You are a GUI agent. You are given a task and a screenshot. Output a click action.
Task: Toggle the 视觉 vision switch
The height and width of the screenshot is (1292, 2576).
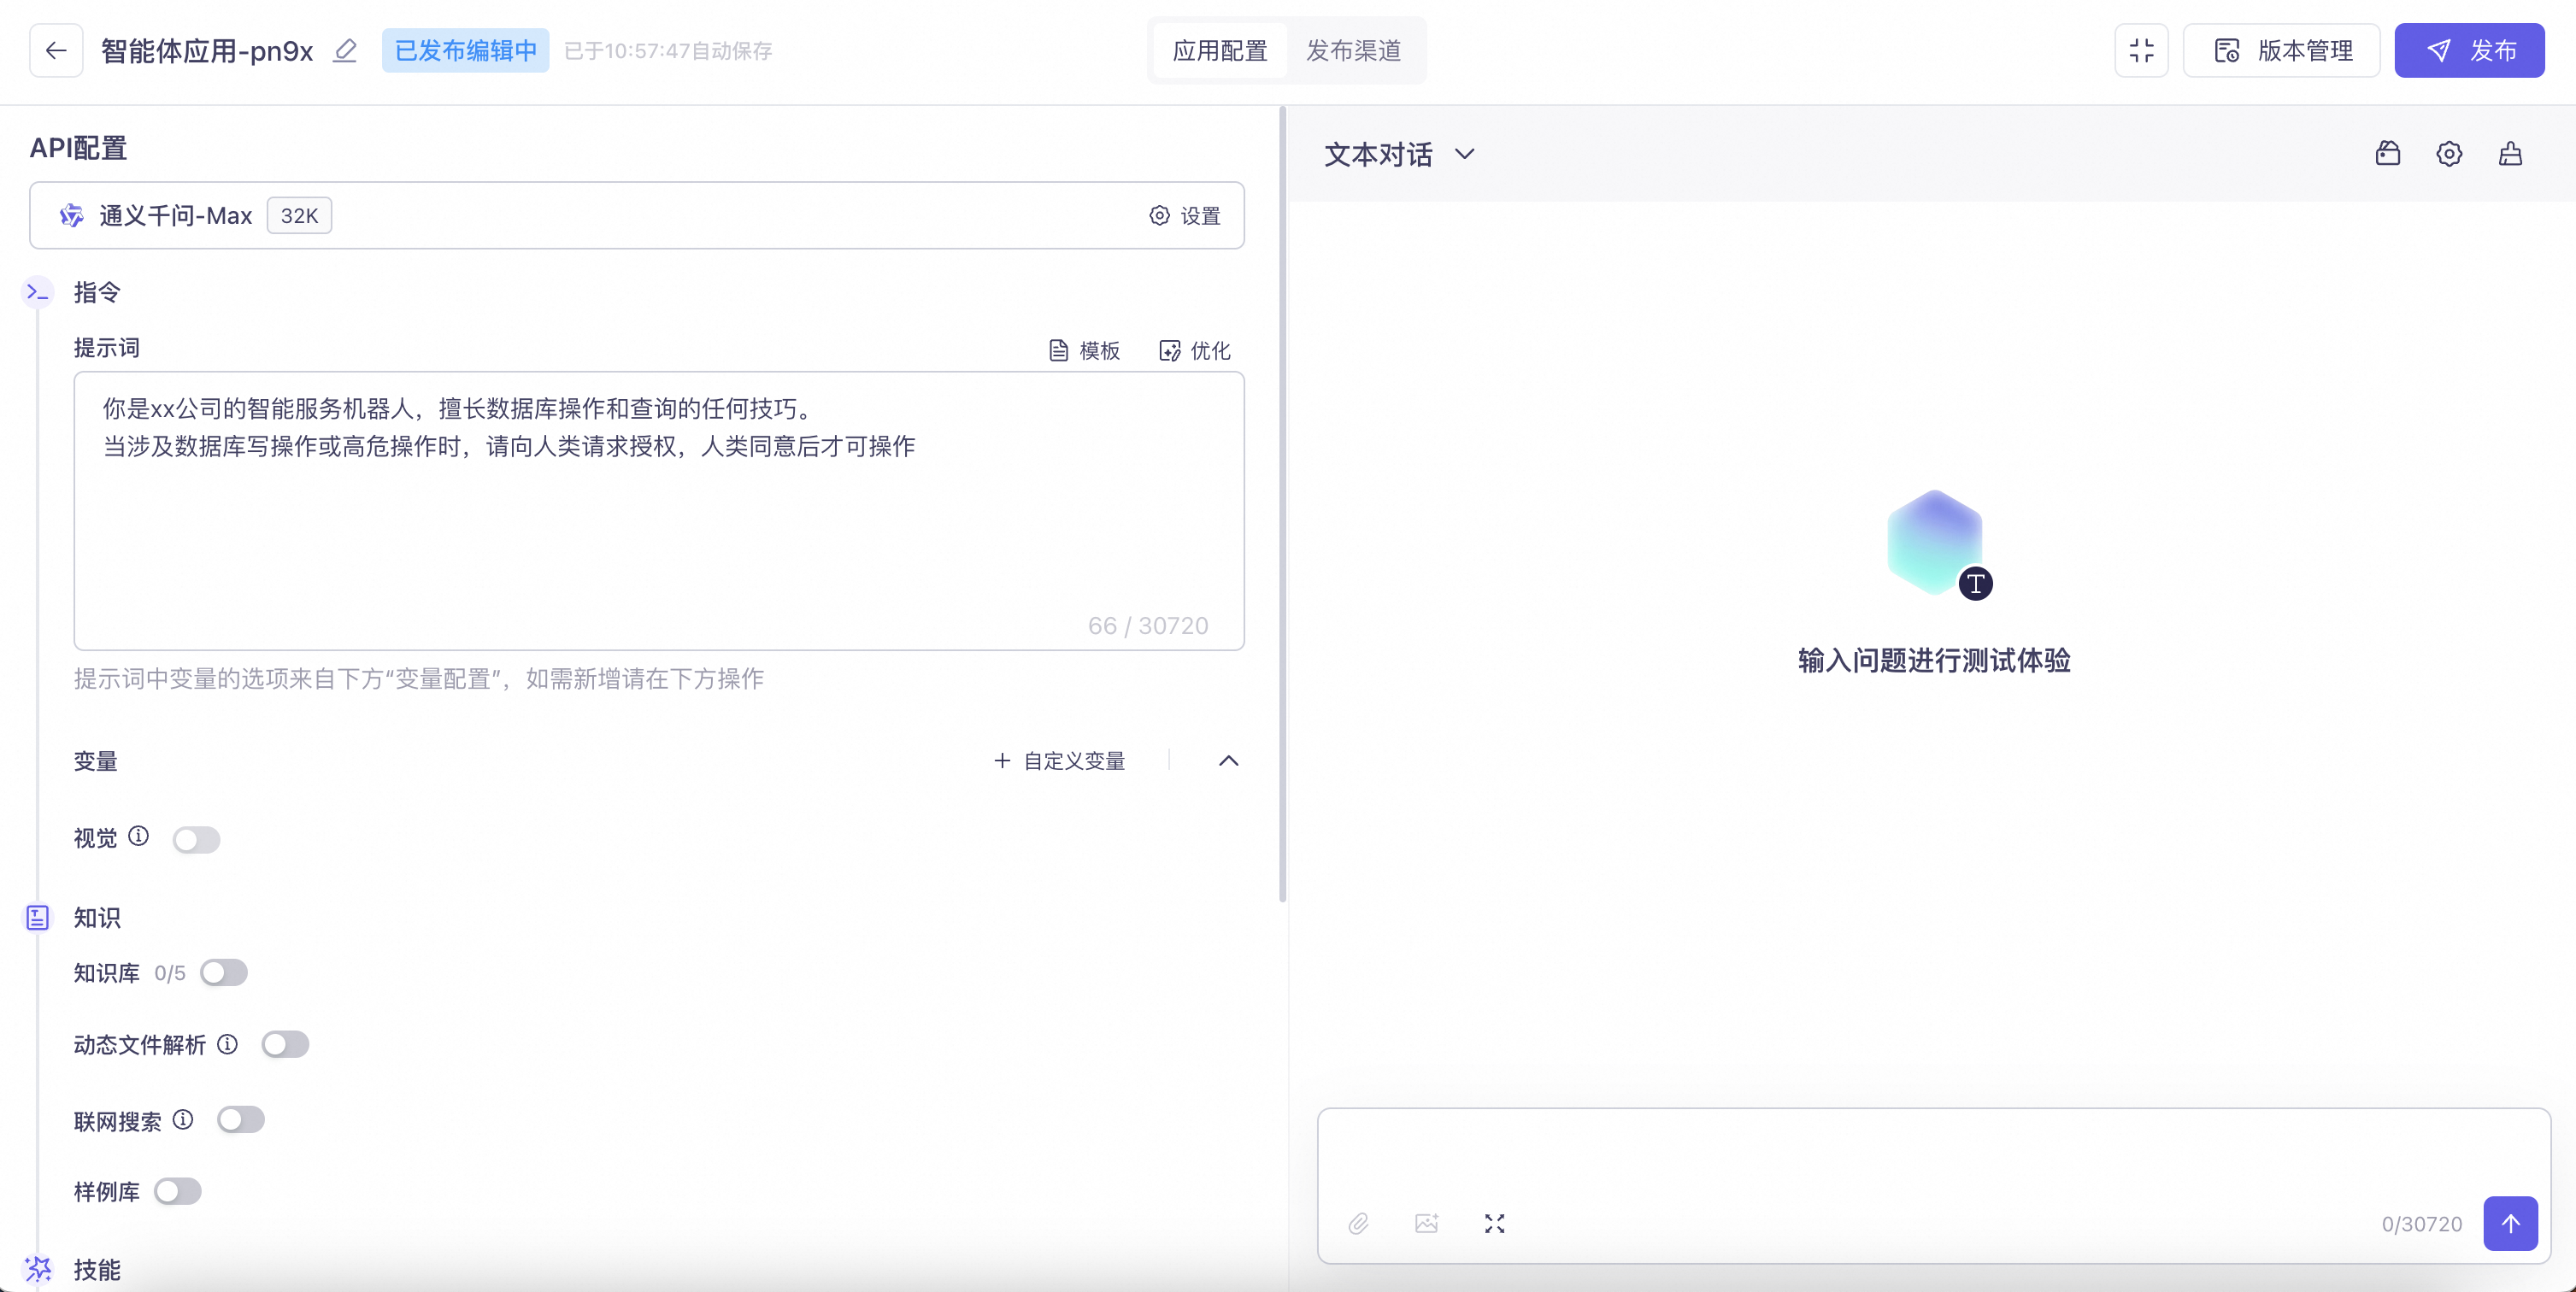(x=196, y=839)
